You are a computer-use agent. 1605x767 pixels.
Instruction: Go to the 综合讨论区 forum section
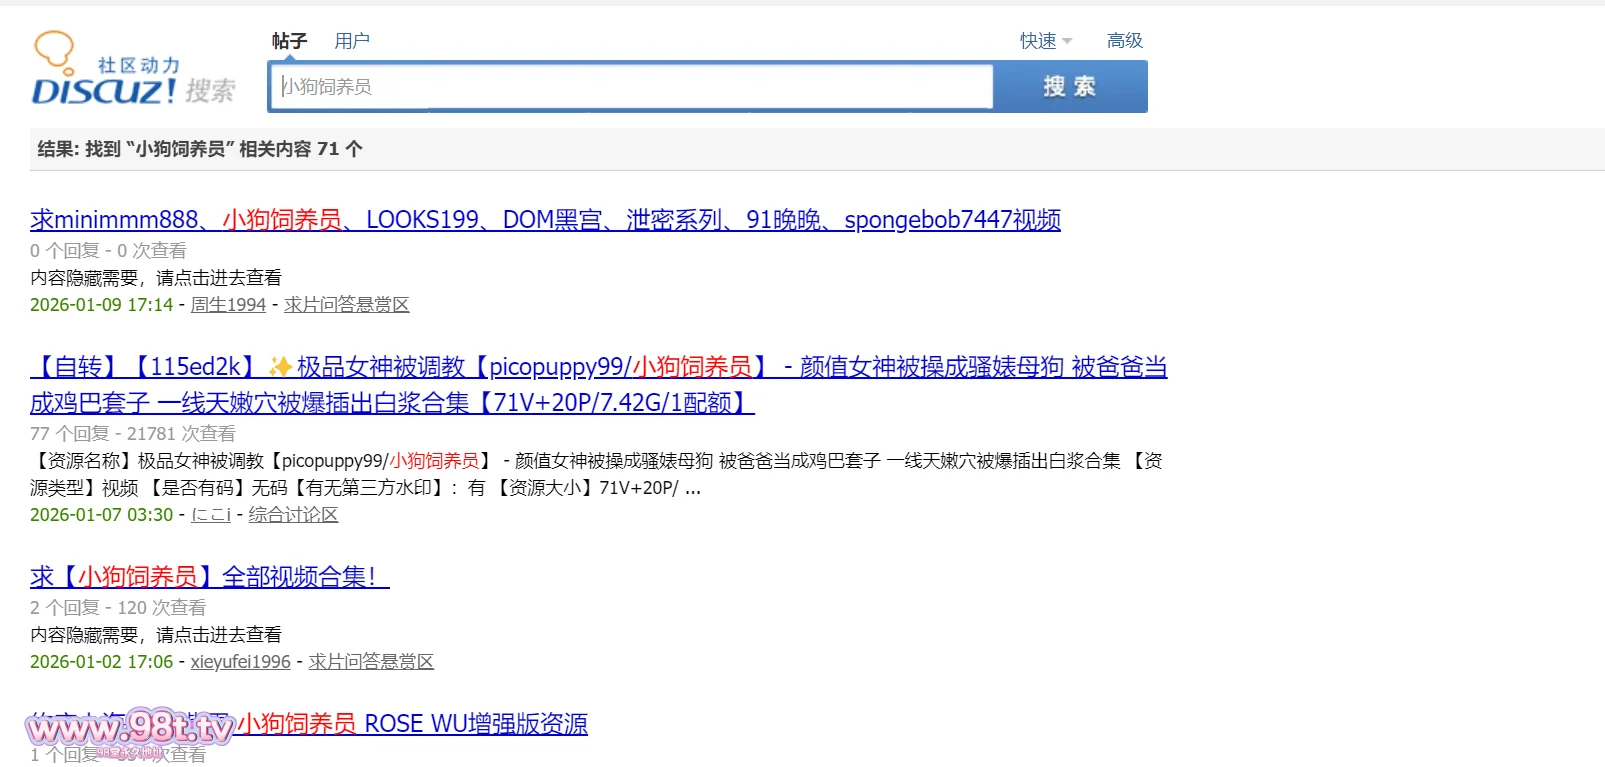[x=293, y=515]
